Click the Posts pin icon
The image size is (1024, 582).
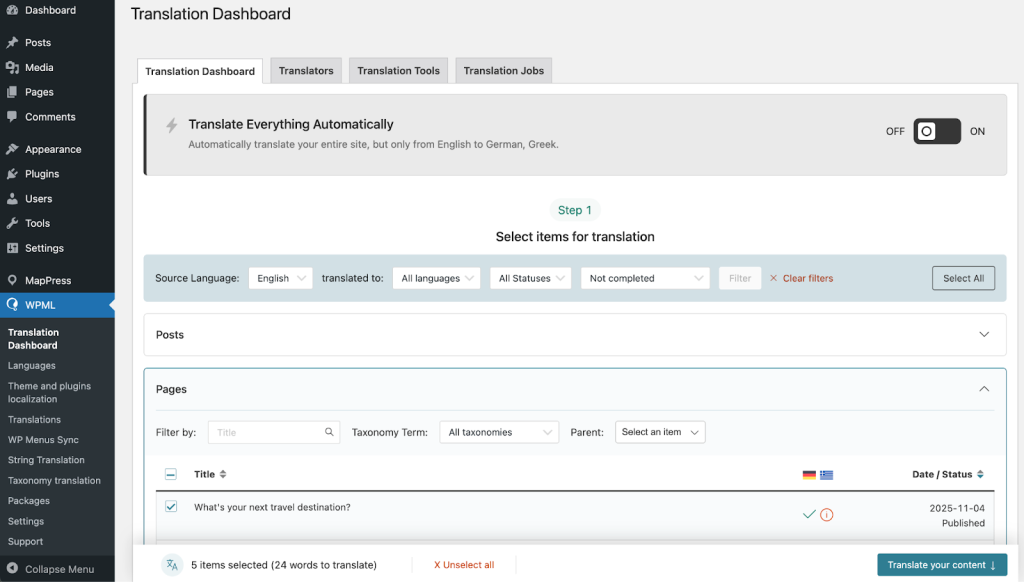click(x=12, y=42)
